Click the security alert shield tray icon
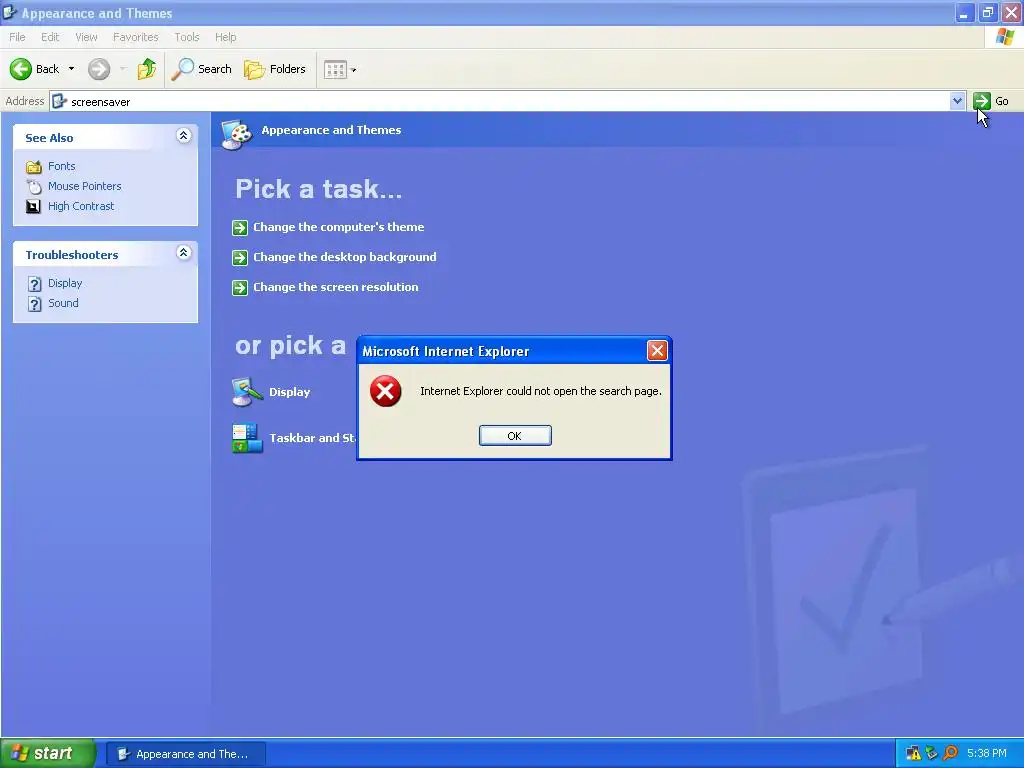Viewport: 1024px width, 768px height. coord(914,754)
